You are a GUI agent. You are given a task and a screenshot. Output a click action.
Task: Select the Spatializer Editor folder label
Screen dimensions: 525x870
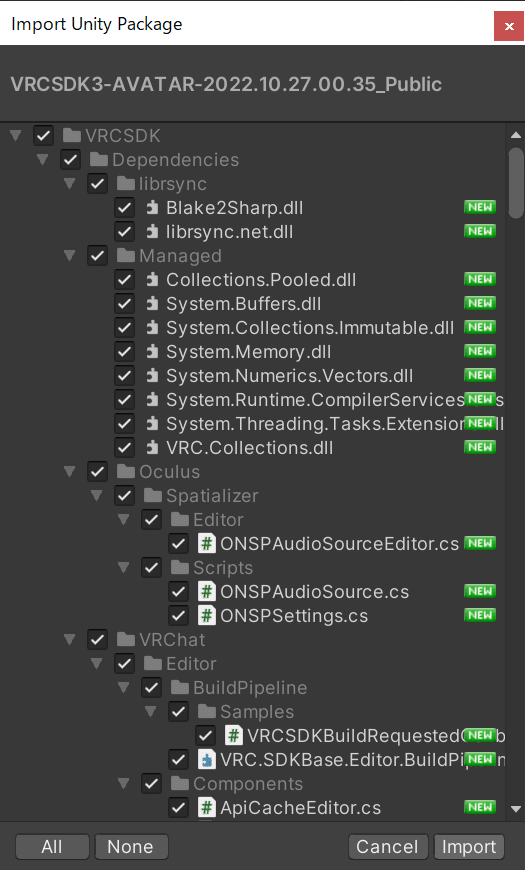(218, 520)
